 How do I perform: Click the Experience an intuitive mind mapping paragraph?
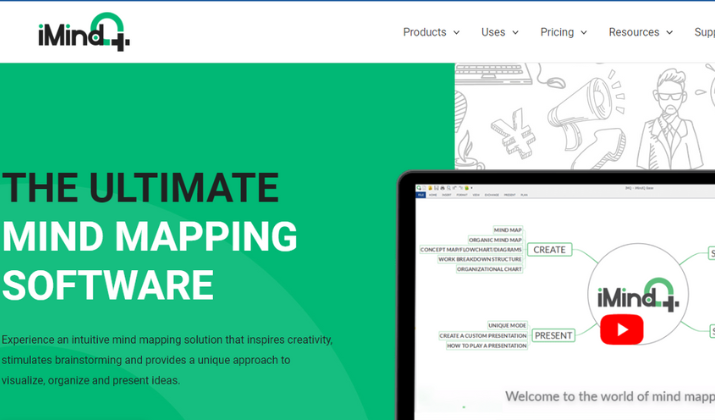tap(167, 360)
